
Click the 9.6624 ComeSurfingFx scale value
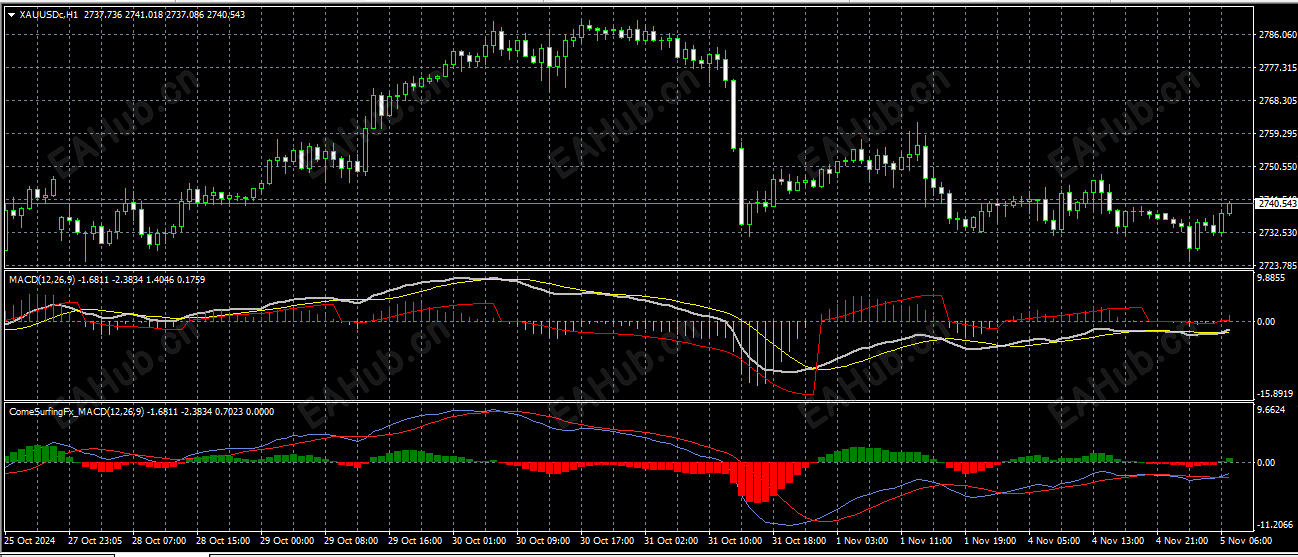coord(1272,410)
